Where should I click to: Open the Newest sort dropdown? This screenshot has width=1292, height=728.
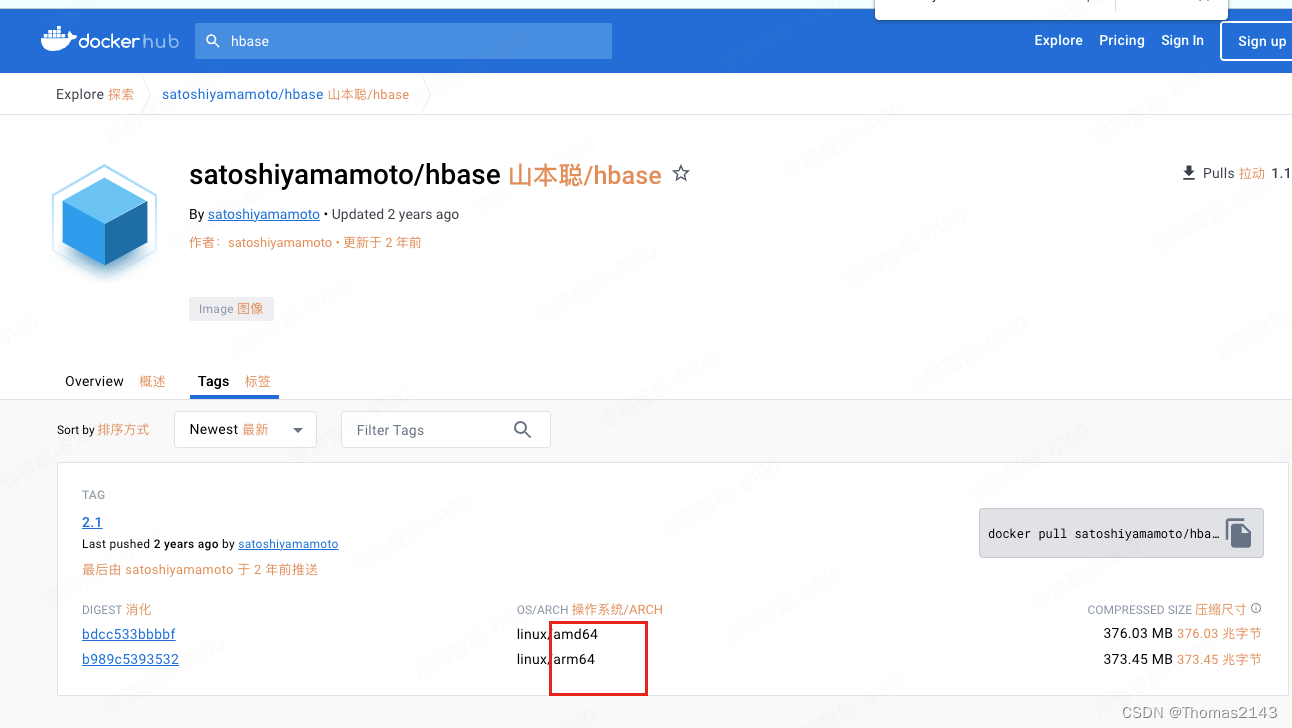coord(245,429)
